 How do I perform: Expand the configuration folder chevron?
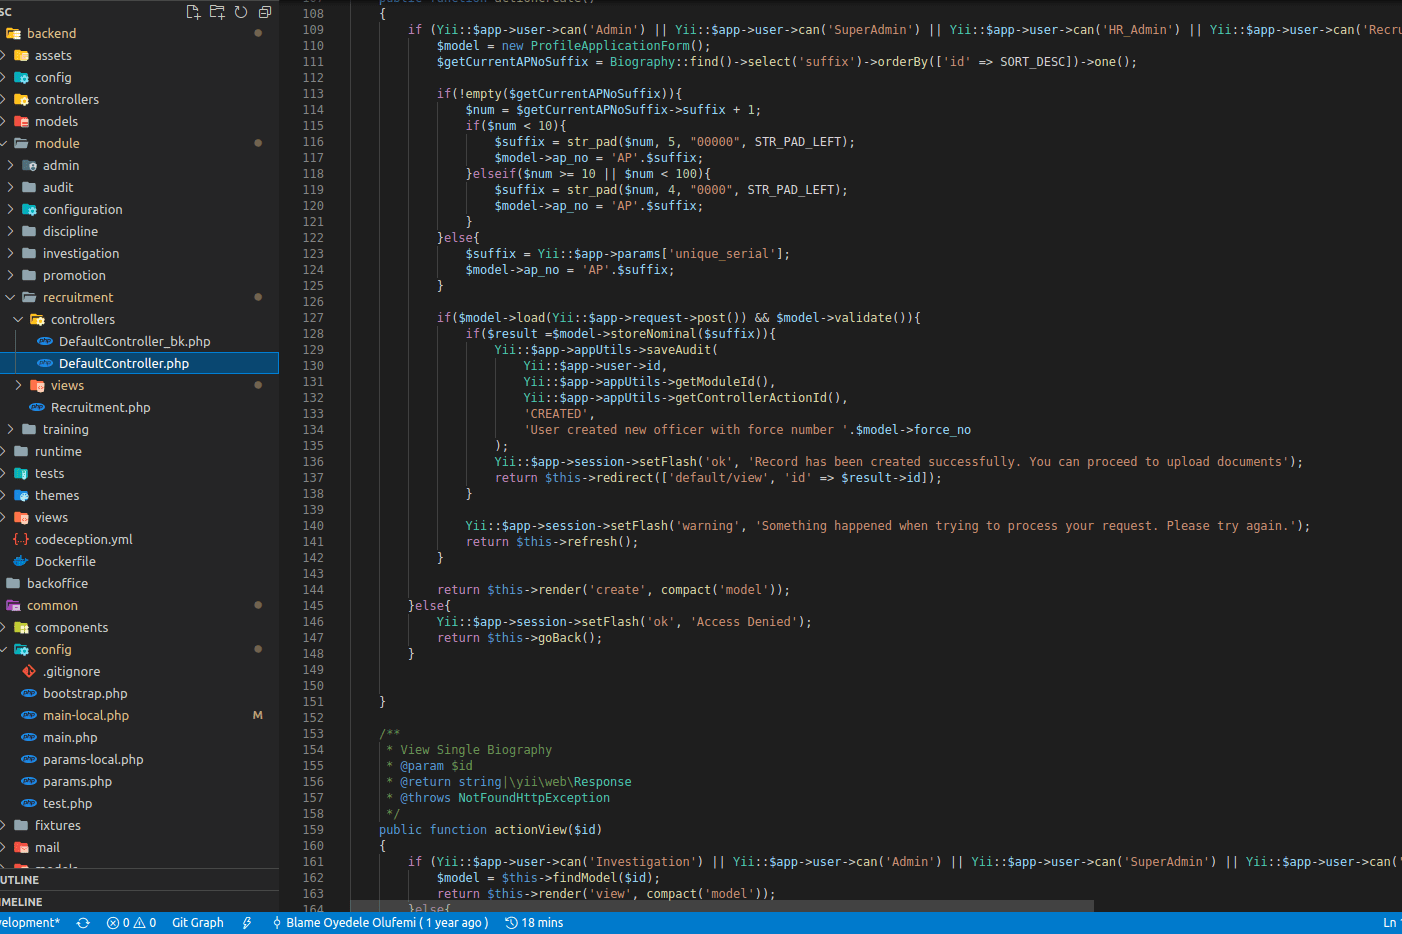point(10,209)
